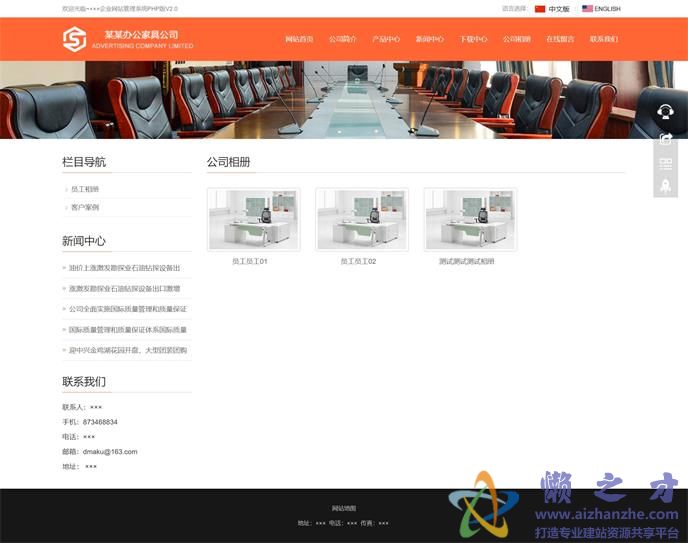This screenshot has width=688, height=543.
Task: Open news item starting with 公司全面实施
Action: [128, 309]
